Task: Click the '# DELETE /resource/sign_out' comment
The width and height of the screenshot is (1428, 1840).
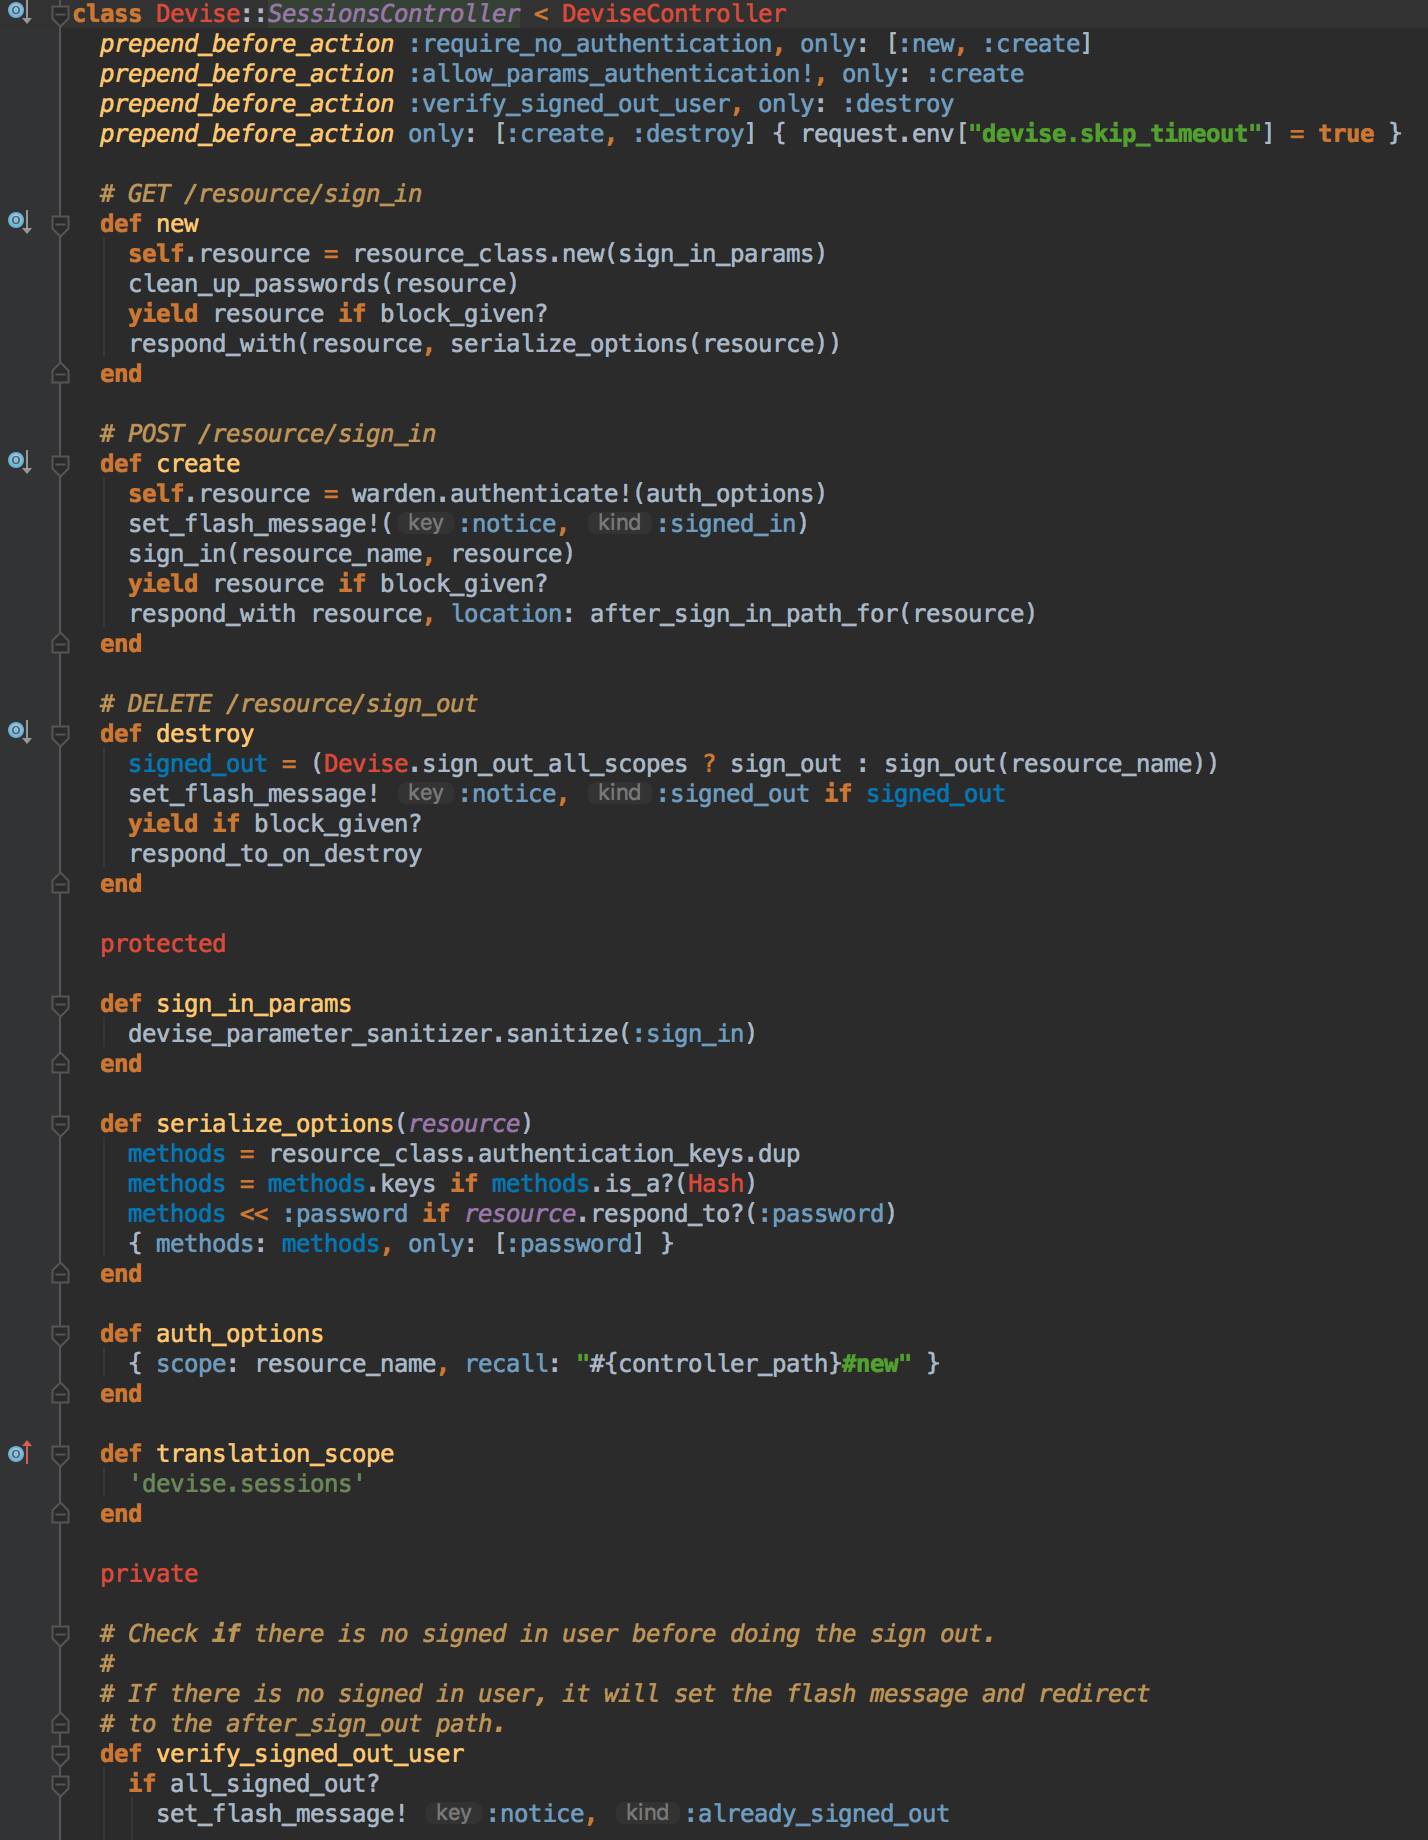Action: tap(289, 704)
